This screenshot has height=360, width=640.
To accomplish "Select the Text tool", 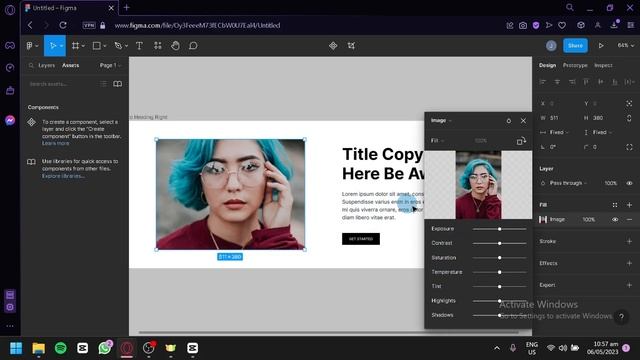I will 139,46.
